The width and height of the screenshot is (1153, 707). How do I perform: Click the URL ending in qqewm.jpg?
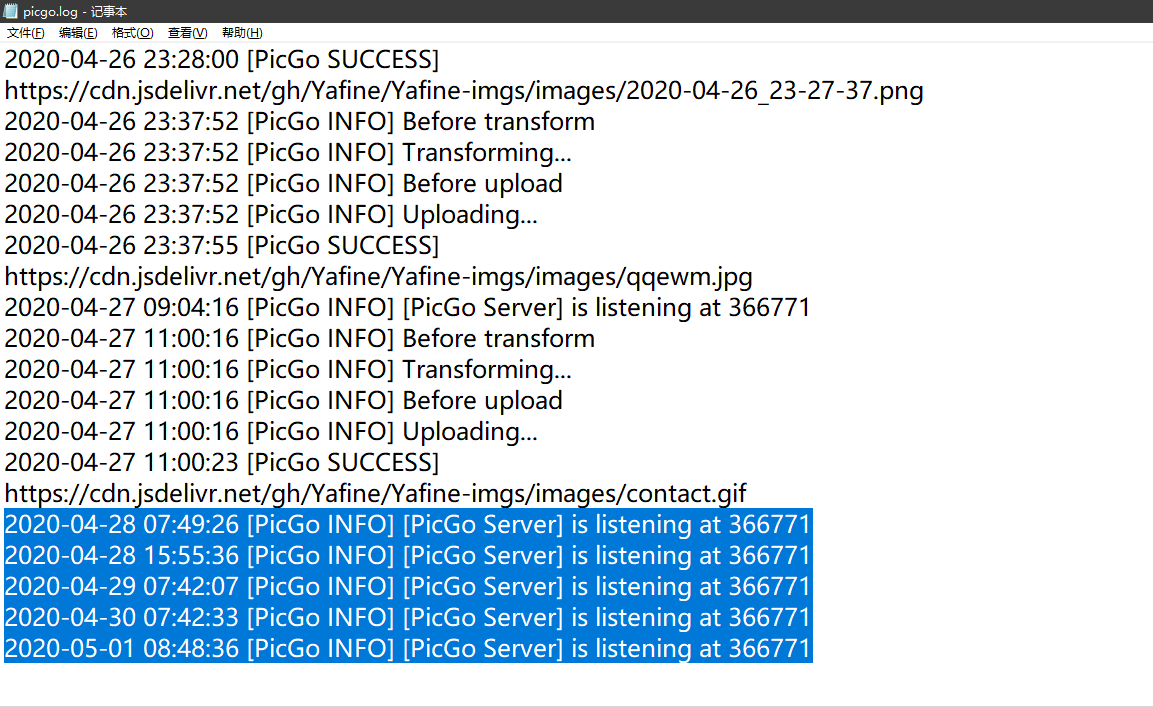coord(378,276)
